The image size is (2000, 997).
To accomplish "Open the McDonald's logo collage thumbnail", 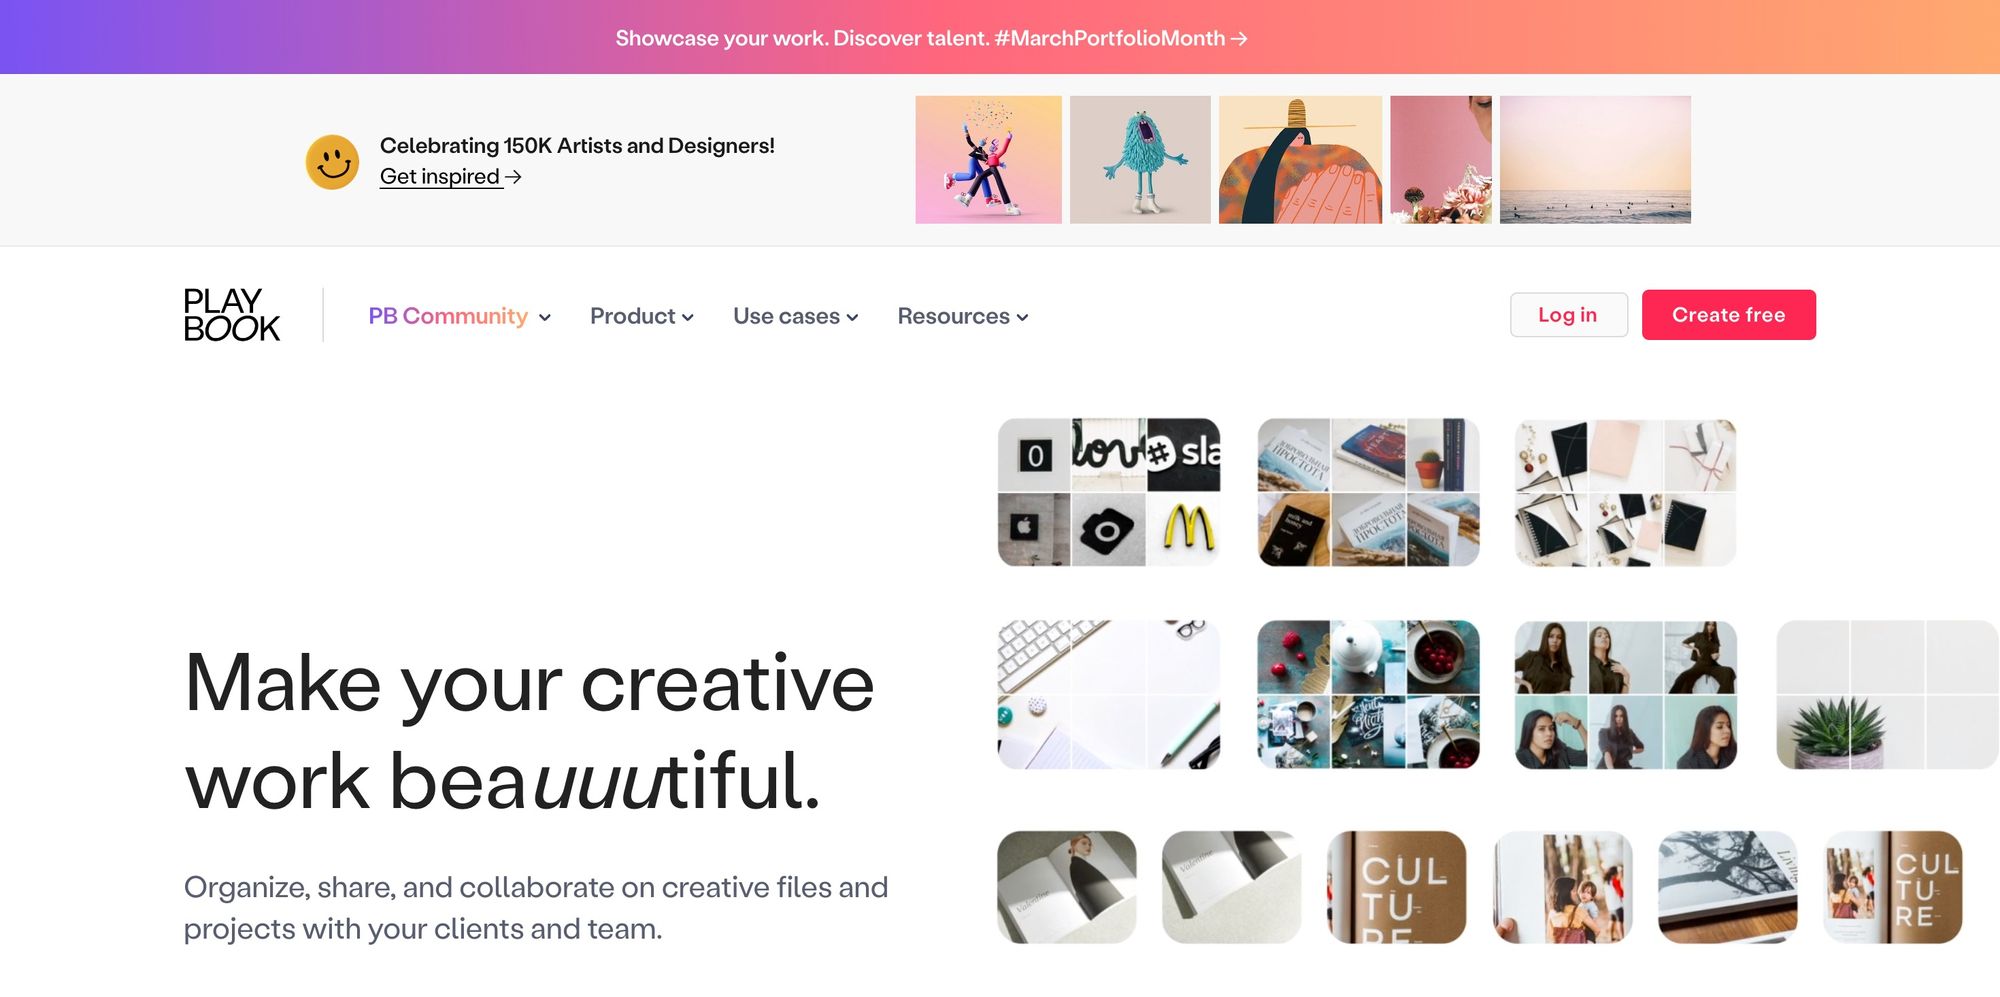I will 1109,492.
